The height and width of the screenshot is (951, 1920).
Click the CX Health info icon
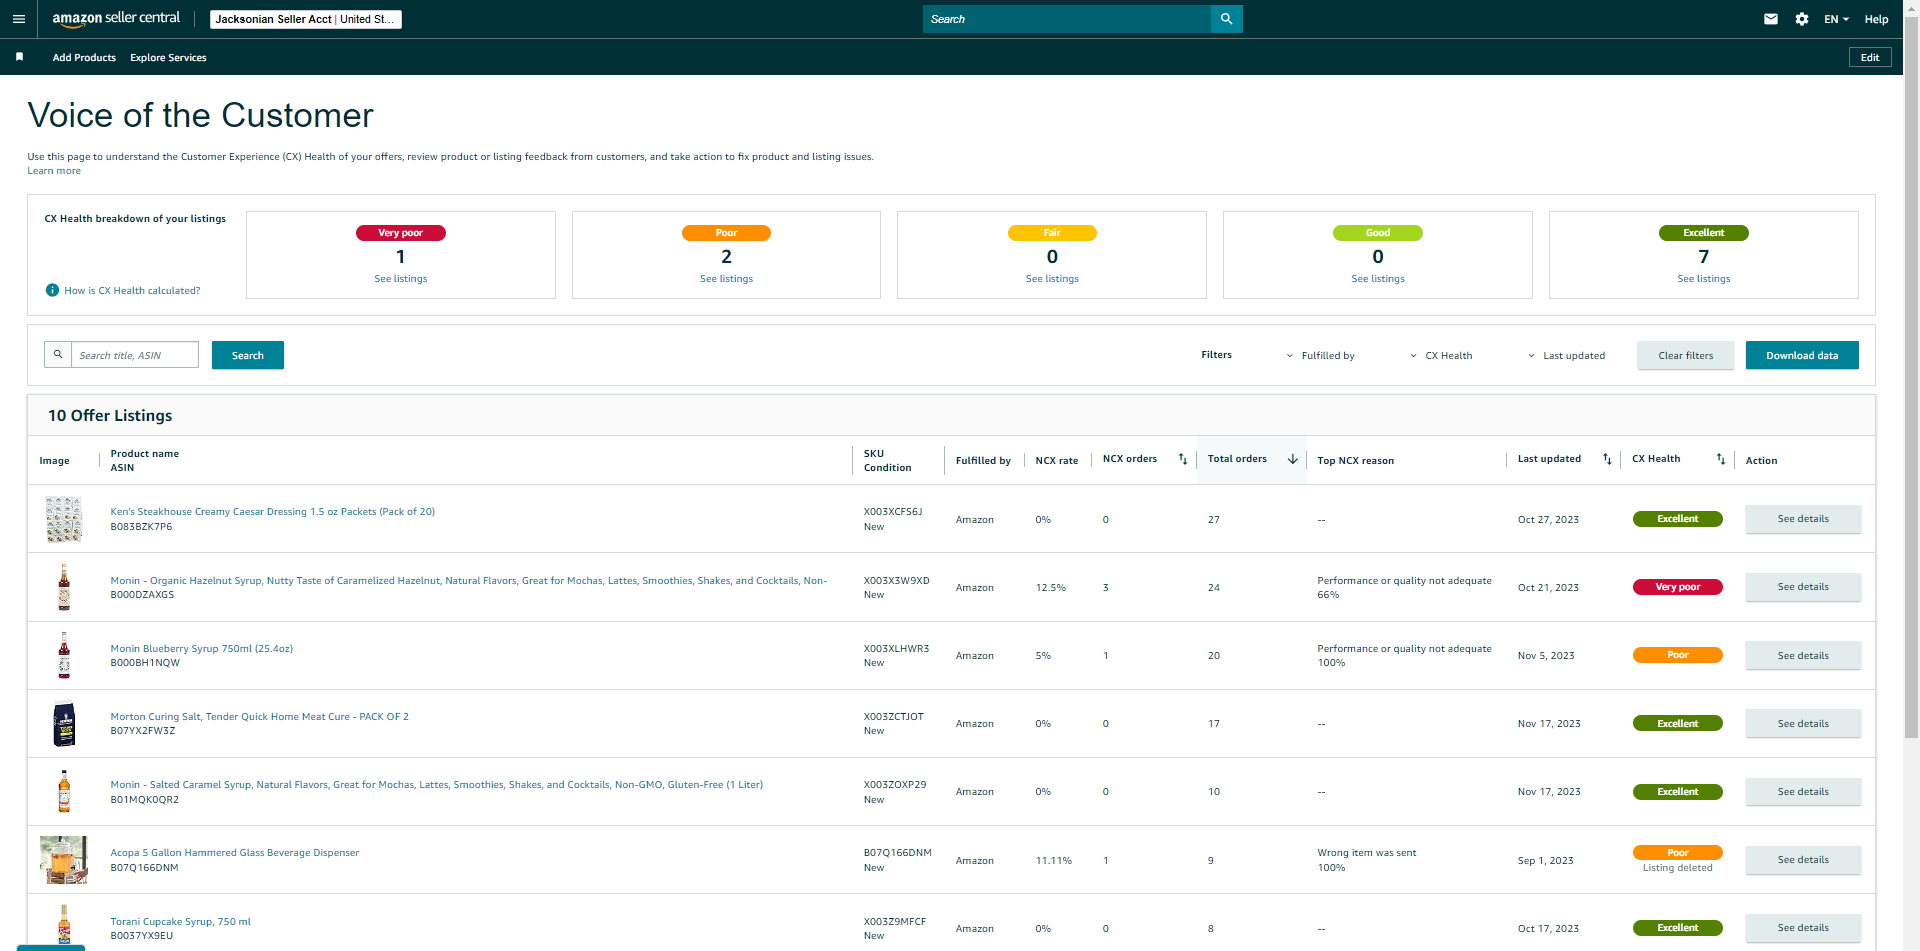52,290
